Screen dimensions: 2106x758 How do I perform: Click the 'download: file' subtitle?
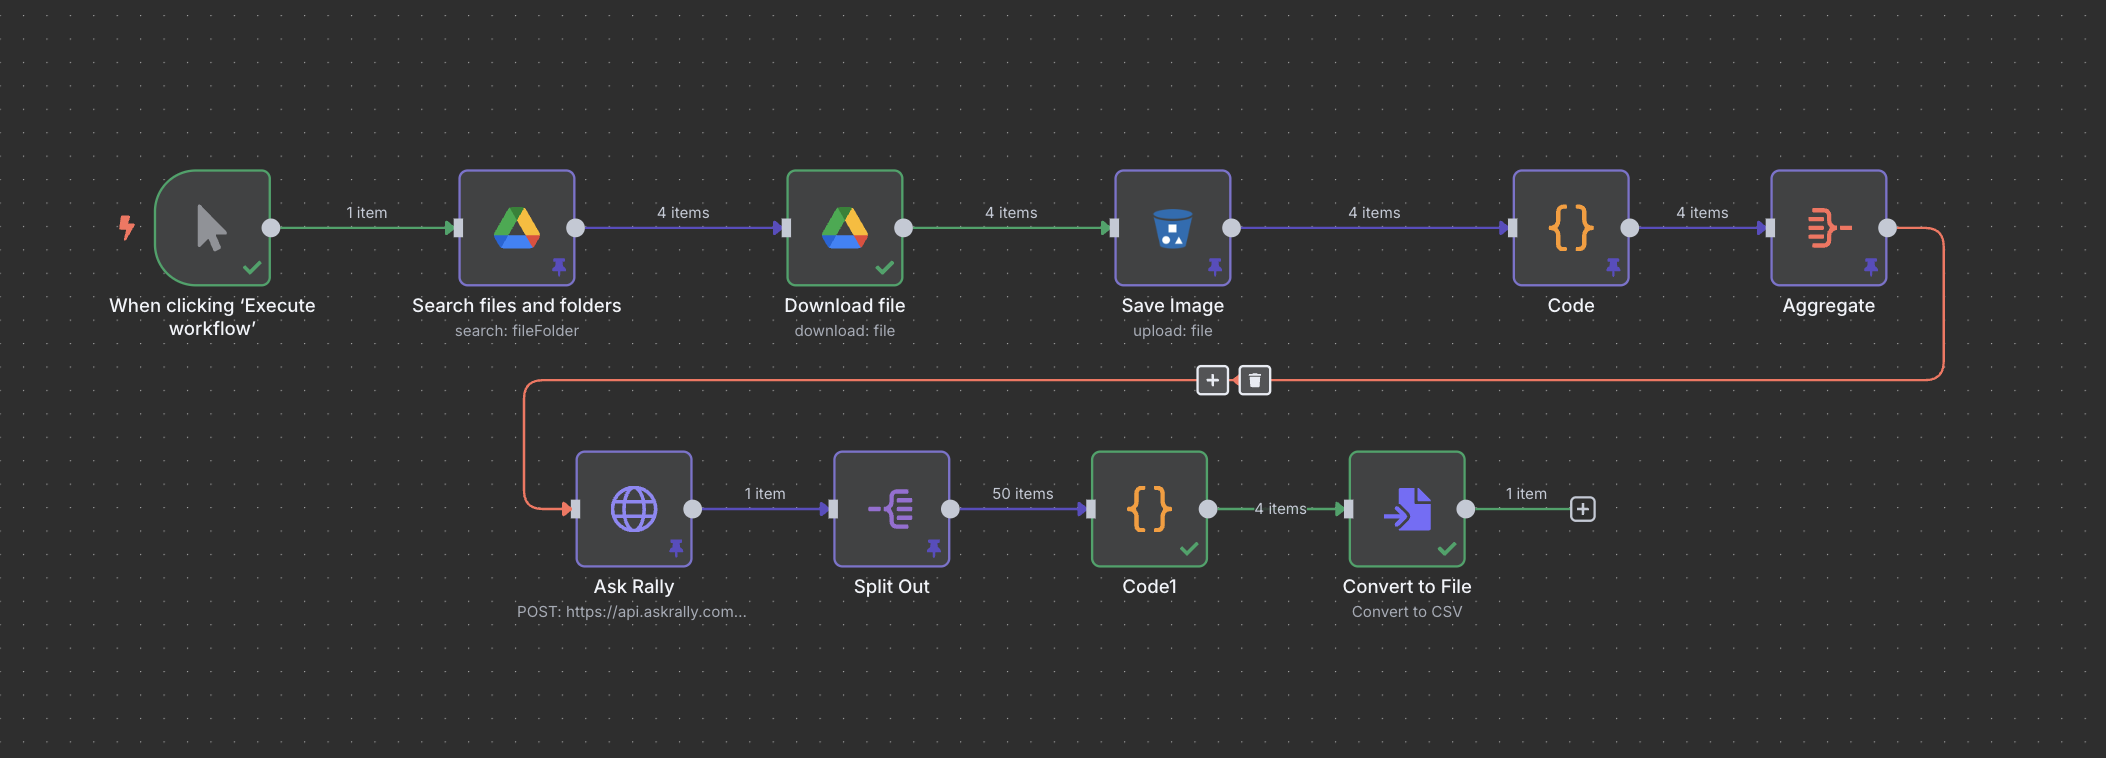[x=845, y=331]
